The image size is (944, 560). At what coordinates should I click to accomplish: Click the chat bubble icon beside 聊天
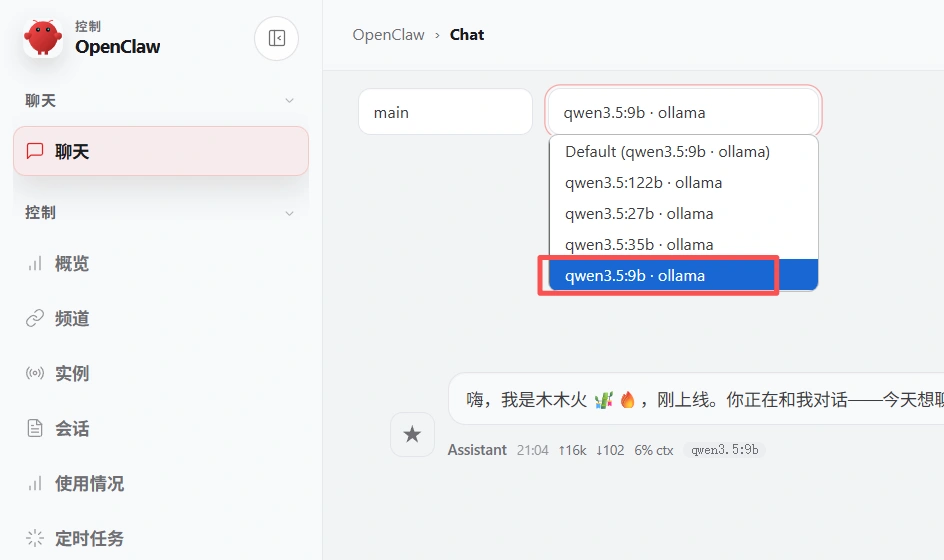pos(35,151)
